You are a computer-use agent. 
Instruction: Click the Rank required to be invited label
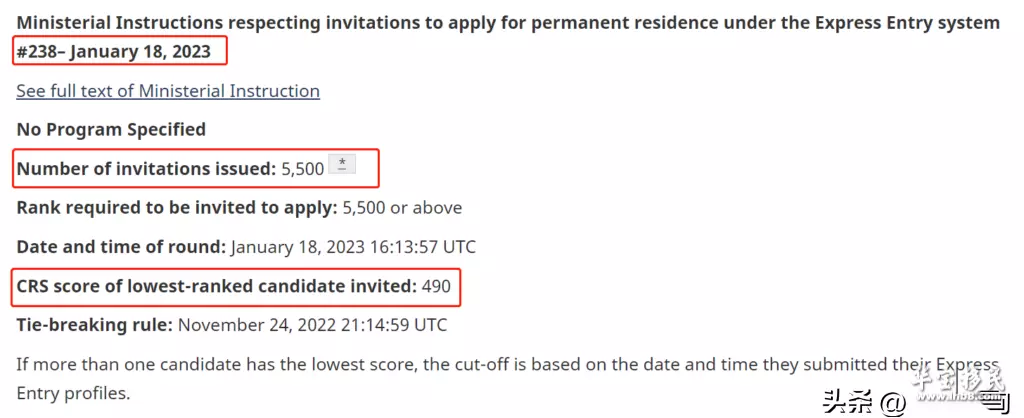click(x=177, y=208)
